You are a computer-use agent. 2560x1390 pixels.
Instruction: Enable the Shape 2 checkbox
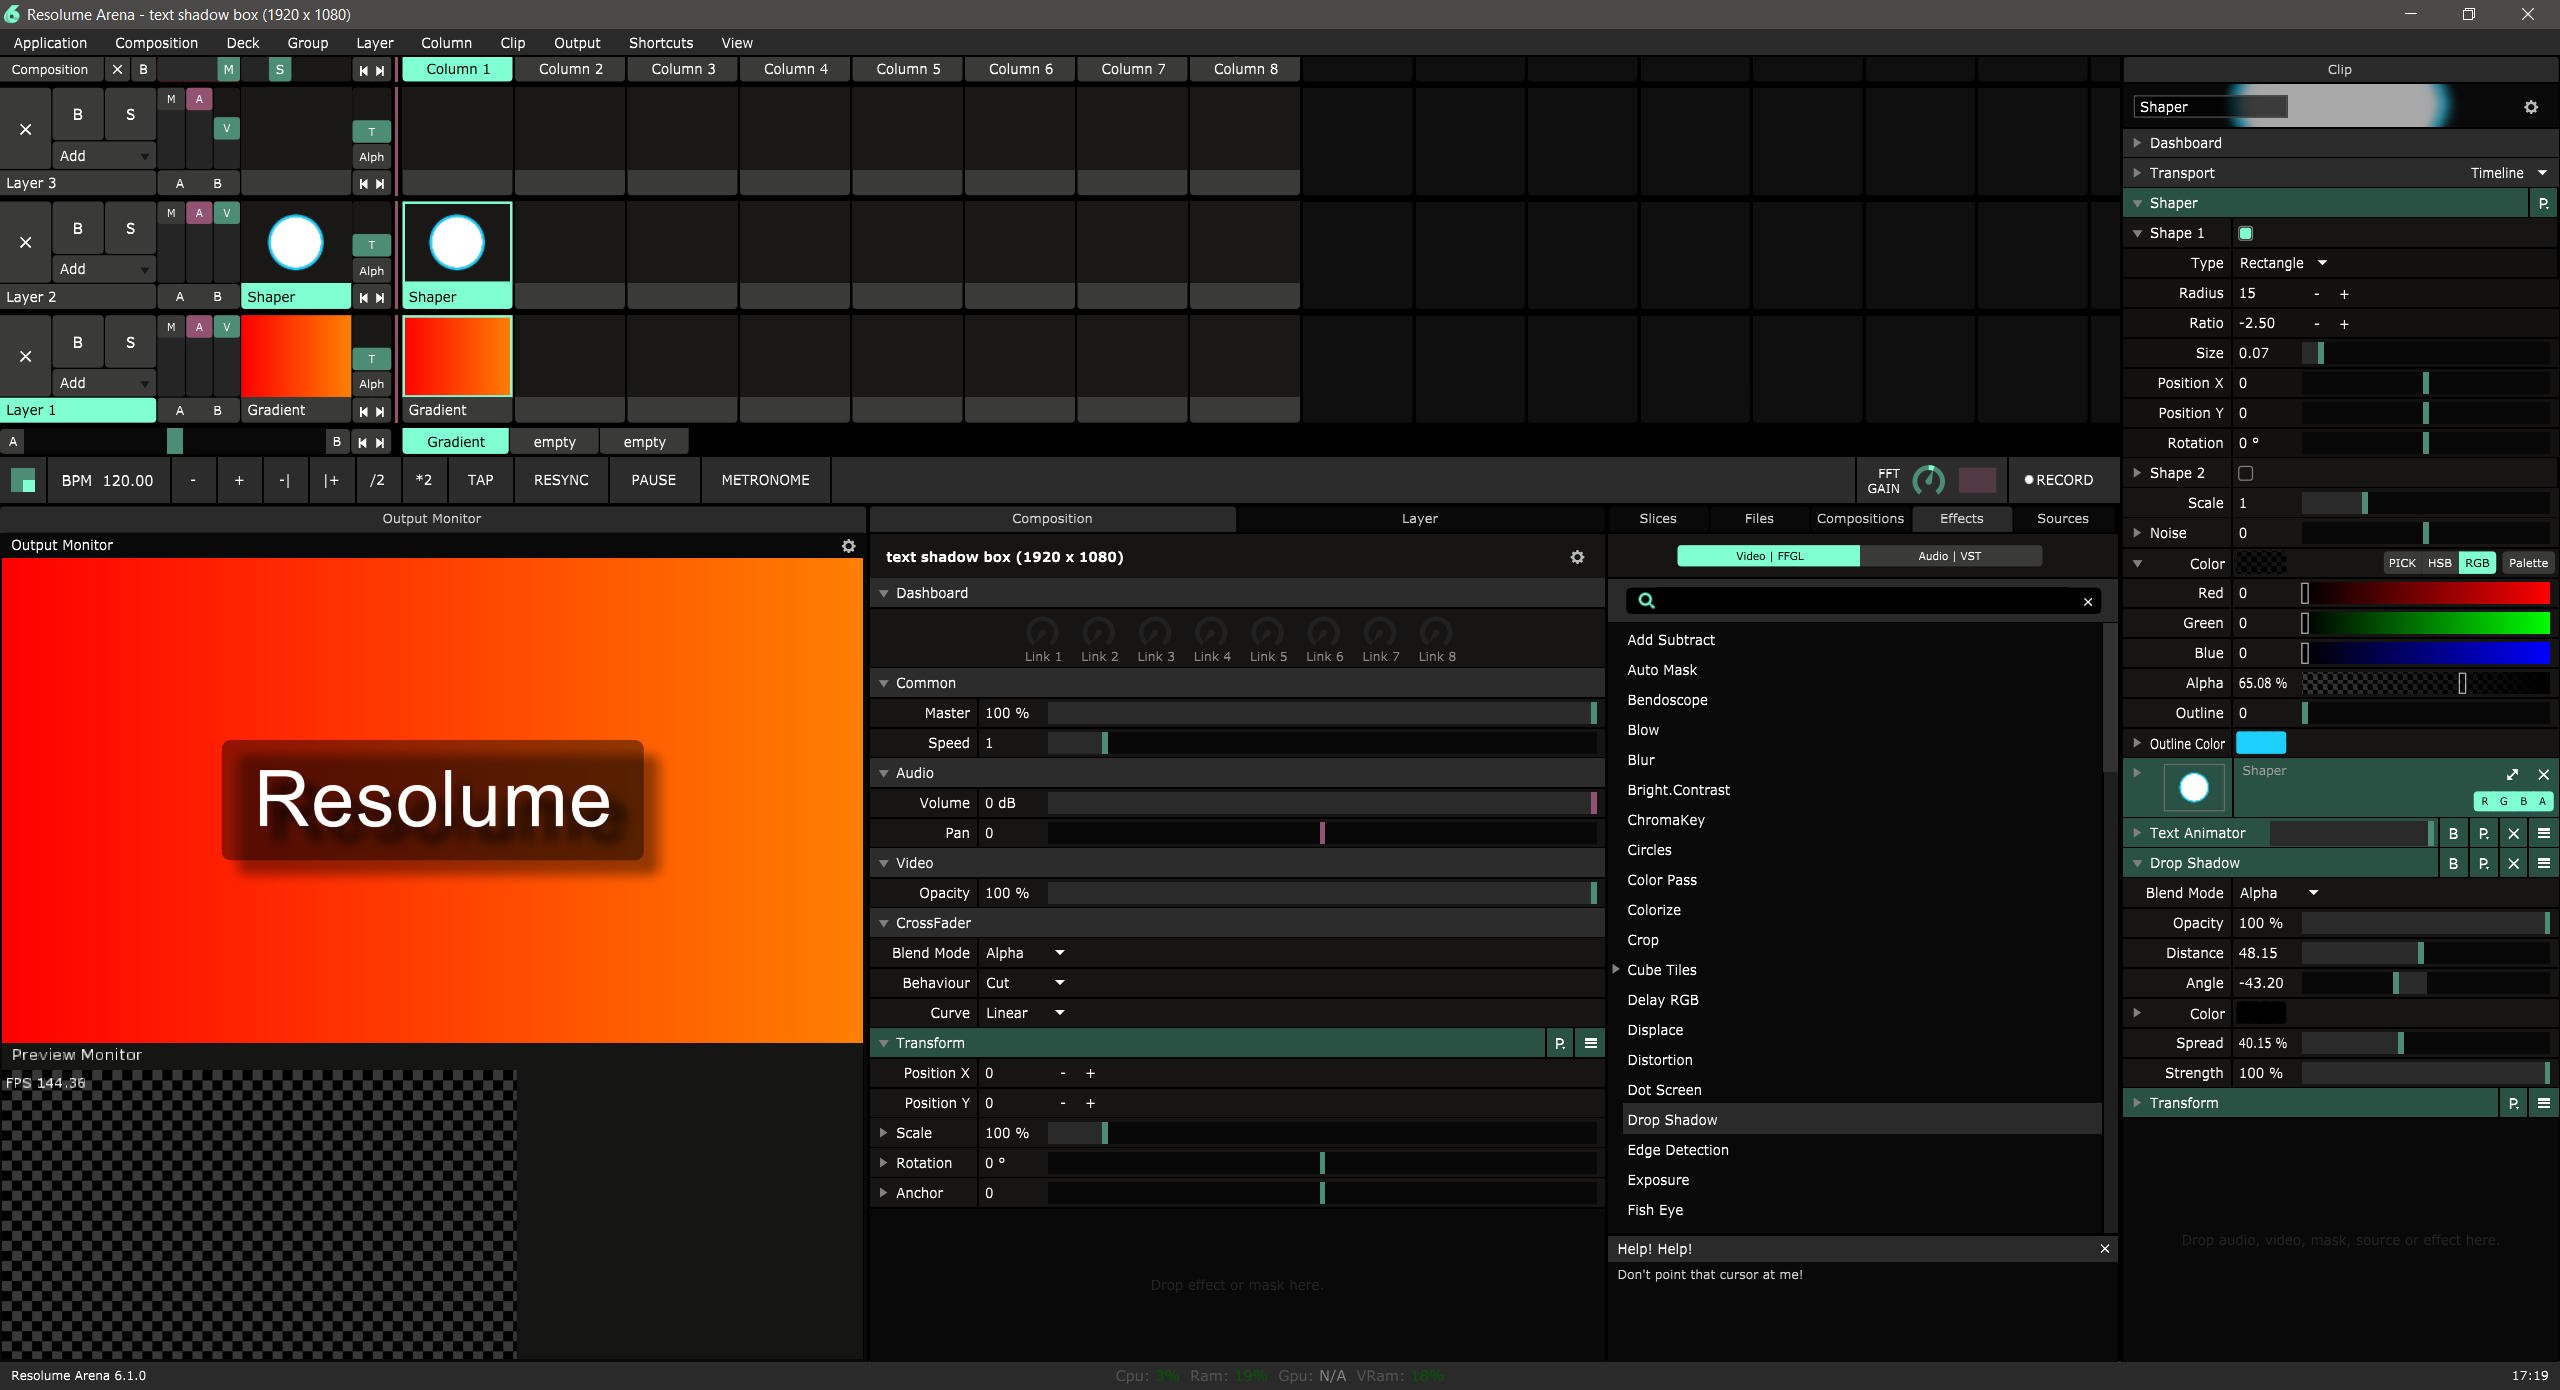[2246, 473]
